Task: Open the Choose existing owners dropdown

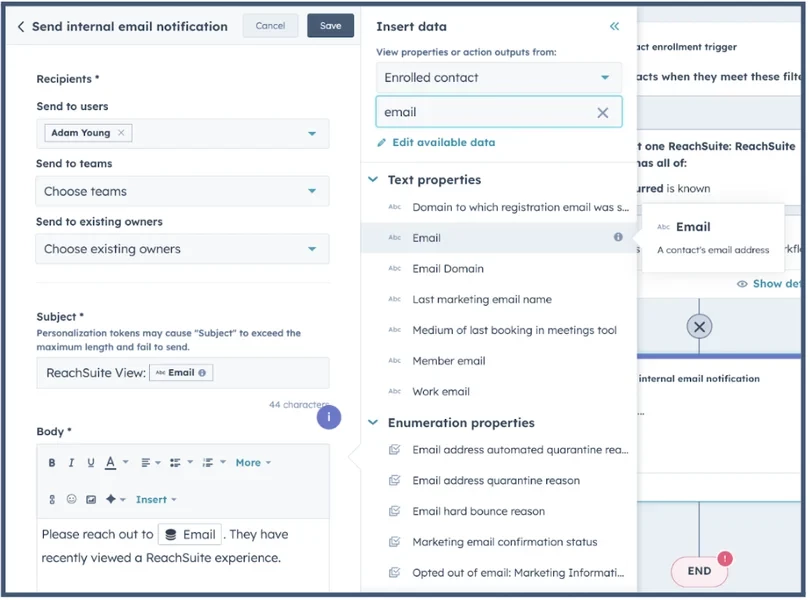Action: pos(182,249)
